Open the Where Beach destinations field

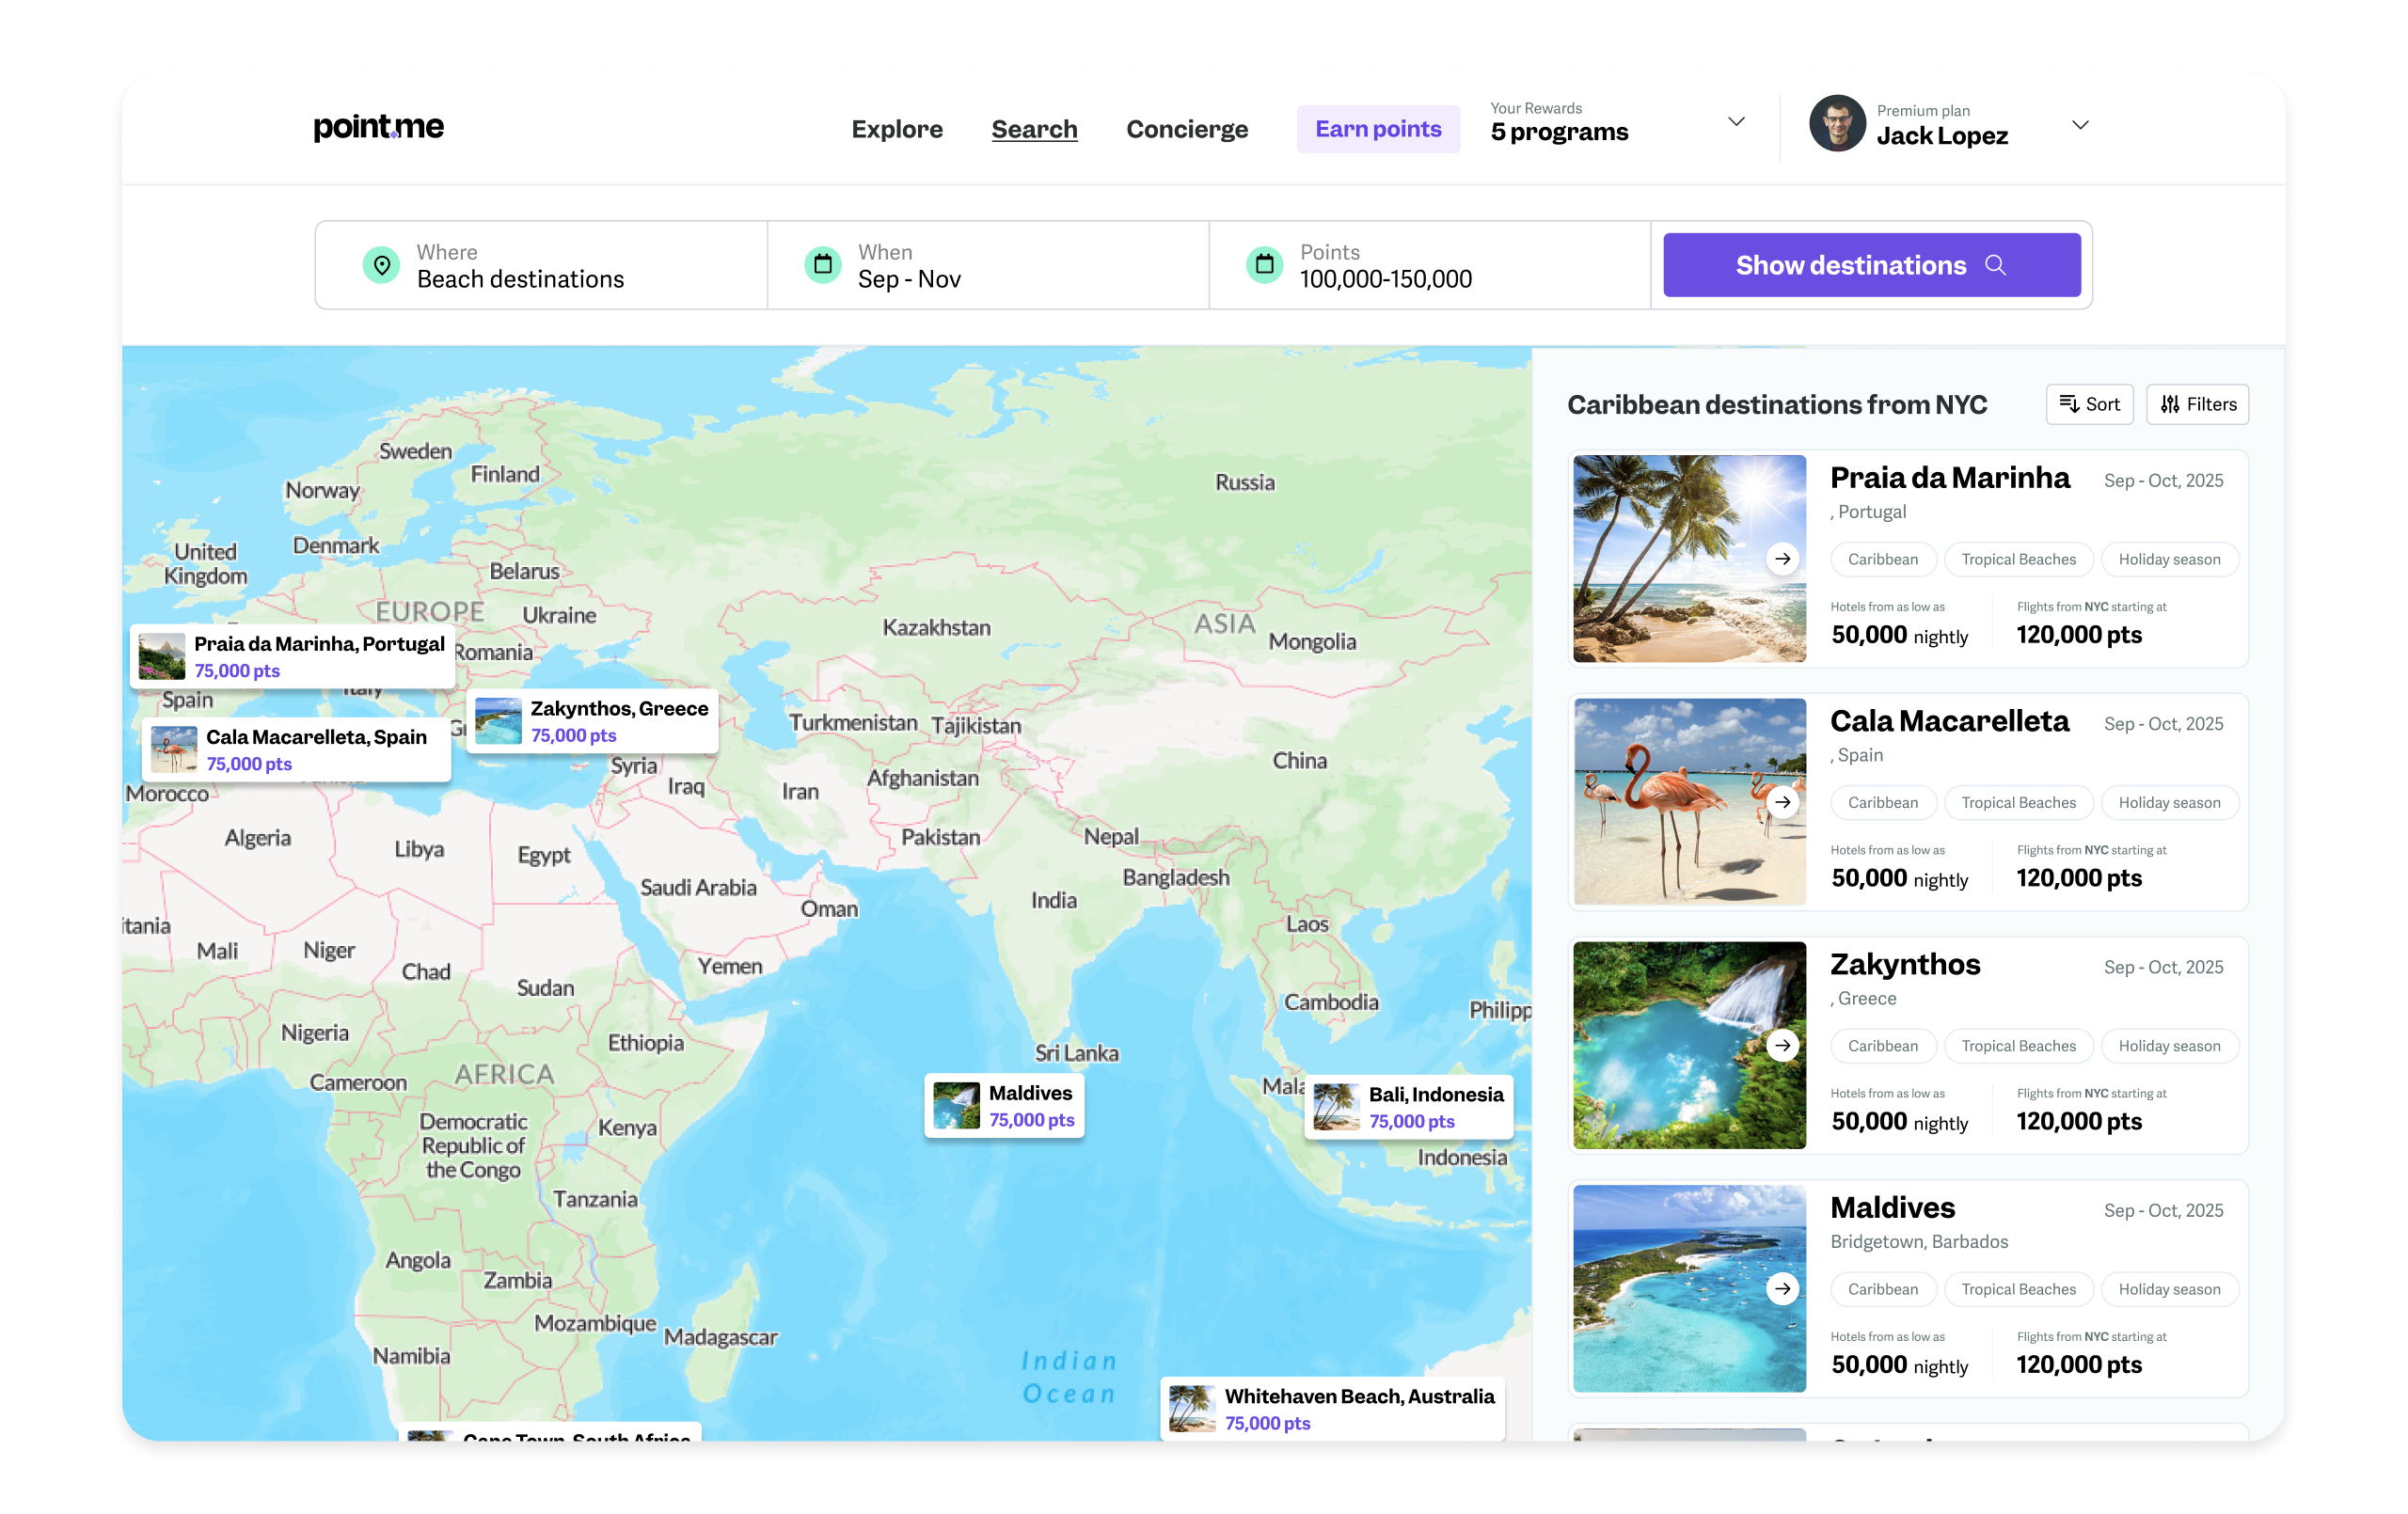click(x=541, y=265)
